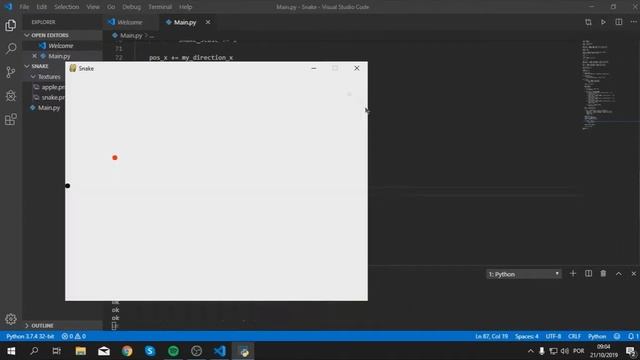Open the Manage gear menu

[x=11, y=319]
